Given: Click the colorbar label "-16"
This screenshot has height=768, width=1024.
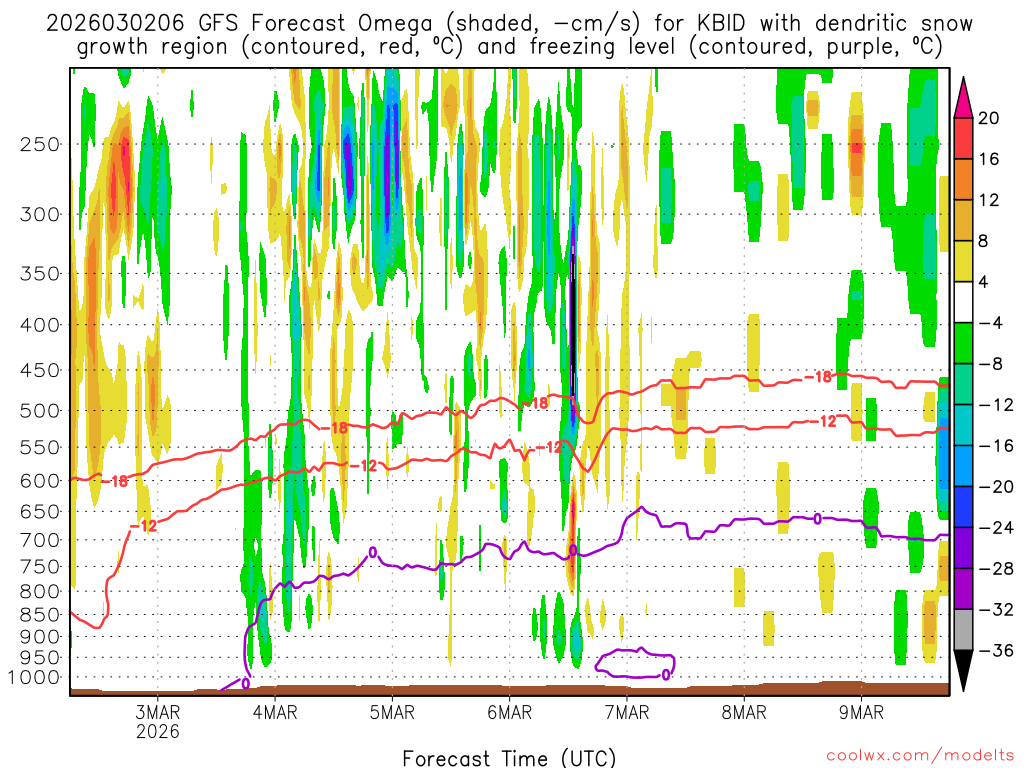Looking at the screenshot, I should [x=996, y=445].
